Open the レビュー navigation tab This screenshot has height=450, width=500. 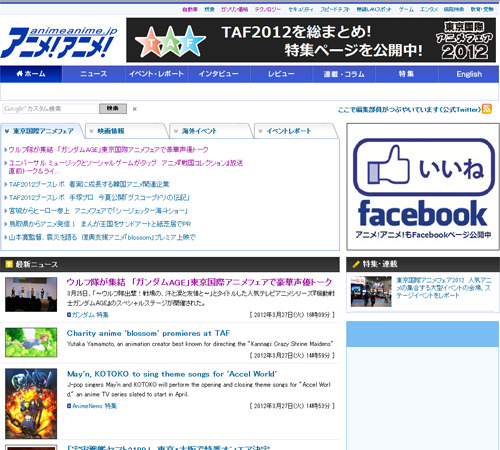(281, 74)
